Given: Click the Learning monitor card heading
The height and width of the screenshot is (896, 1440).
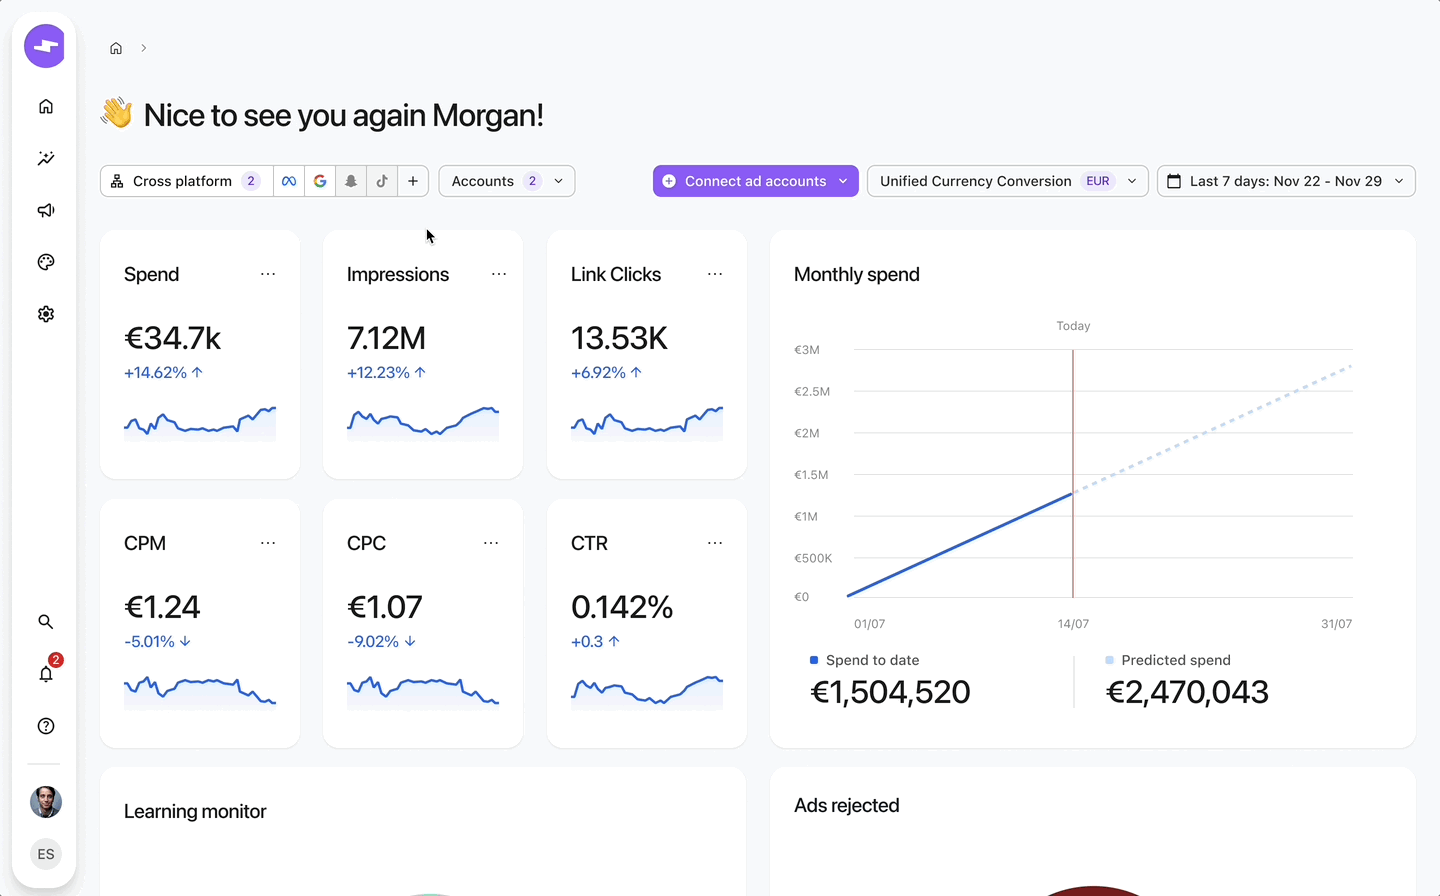Looking at the screenshot, I should (195, 812).
